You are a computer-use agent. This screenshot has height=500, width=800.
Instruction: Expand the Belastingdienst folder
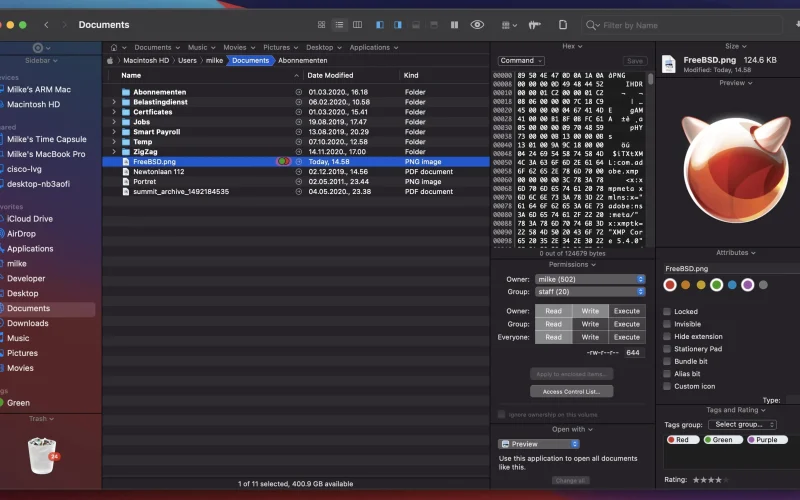tap(114, 102)
